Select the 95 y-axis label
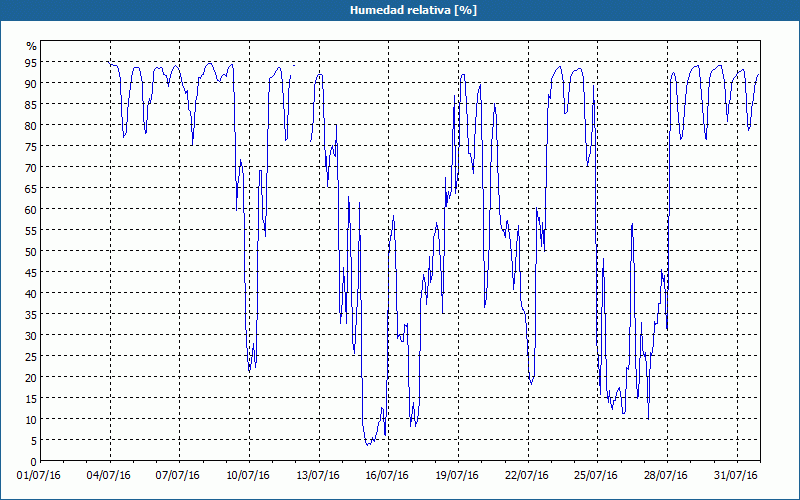 (x=31, y=62)
